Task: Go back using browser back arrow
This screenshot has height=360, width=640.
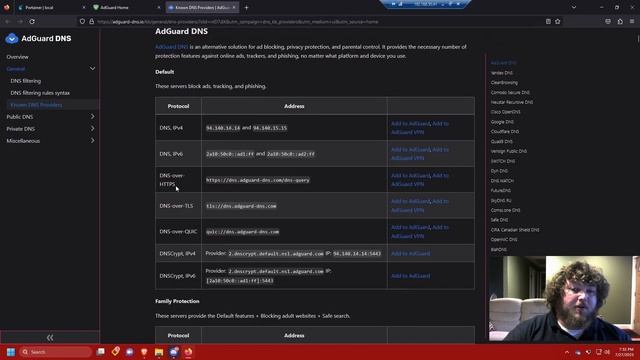Action: [7, 22]
